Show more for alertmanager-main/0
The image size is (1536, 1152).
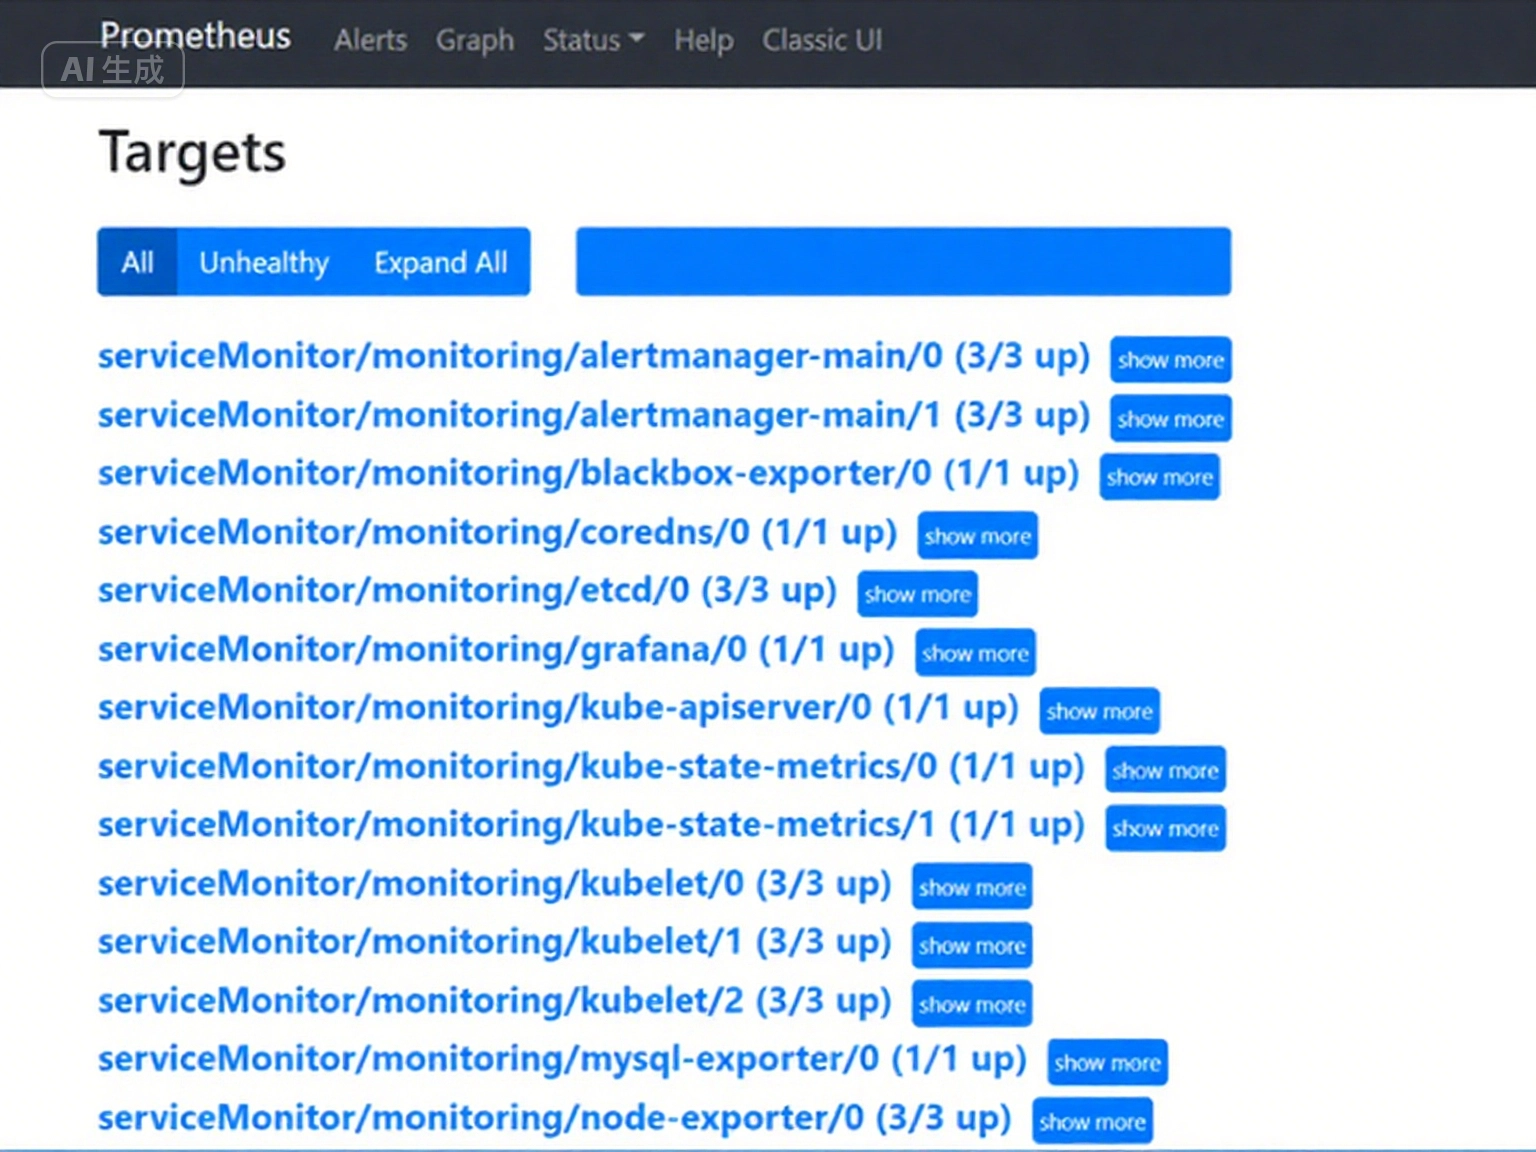1170,360
